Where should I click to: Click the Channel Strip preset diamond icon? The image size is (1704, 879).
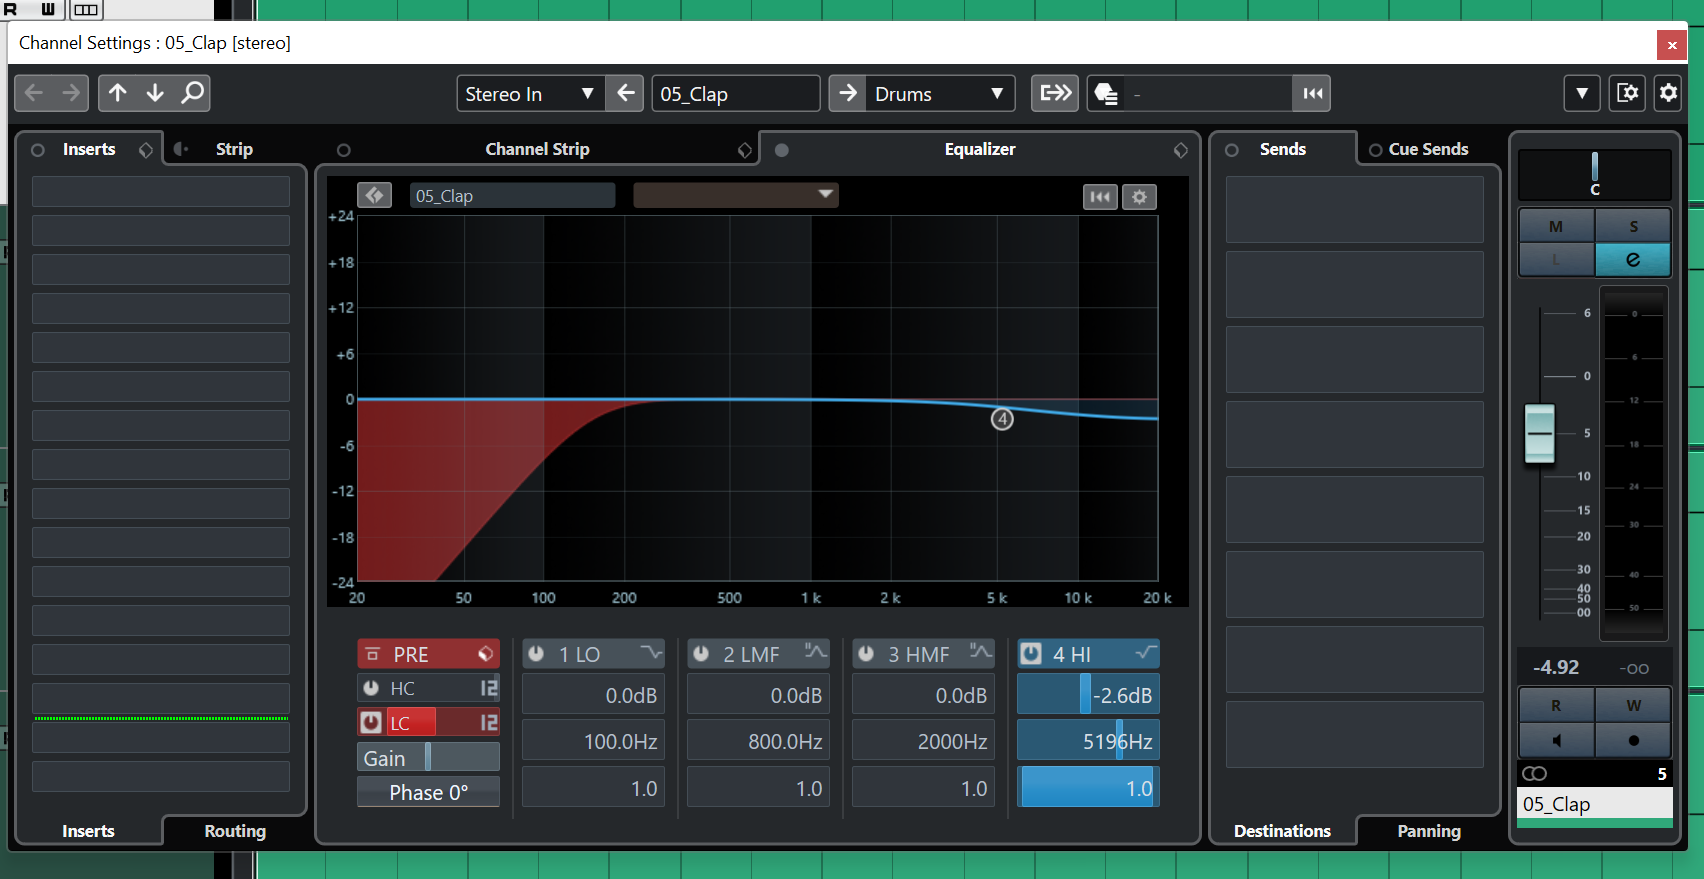point(745,150)
